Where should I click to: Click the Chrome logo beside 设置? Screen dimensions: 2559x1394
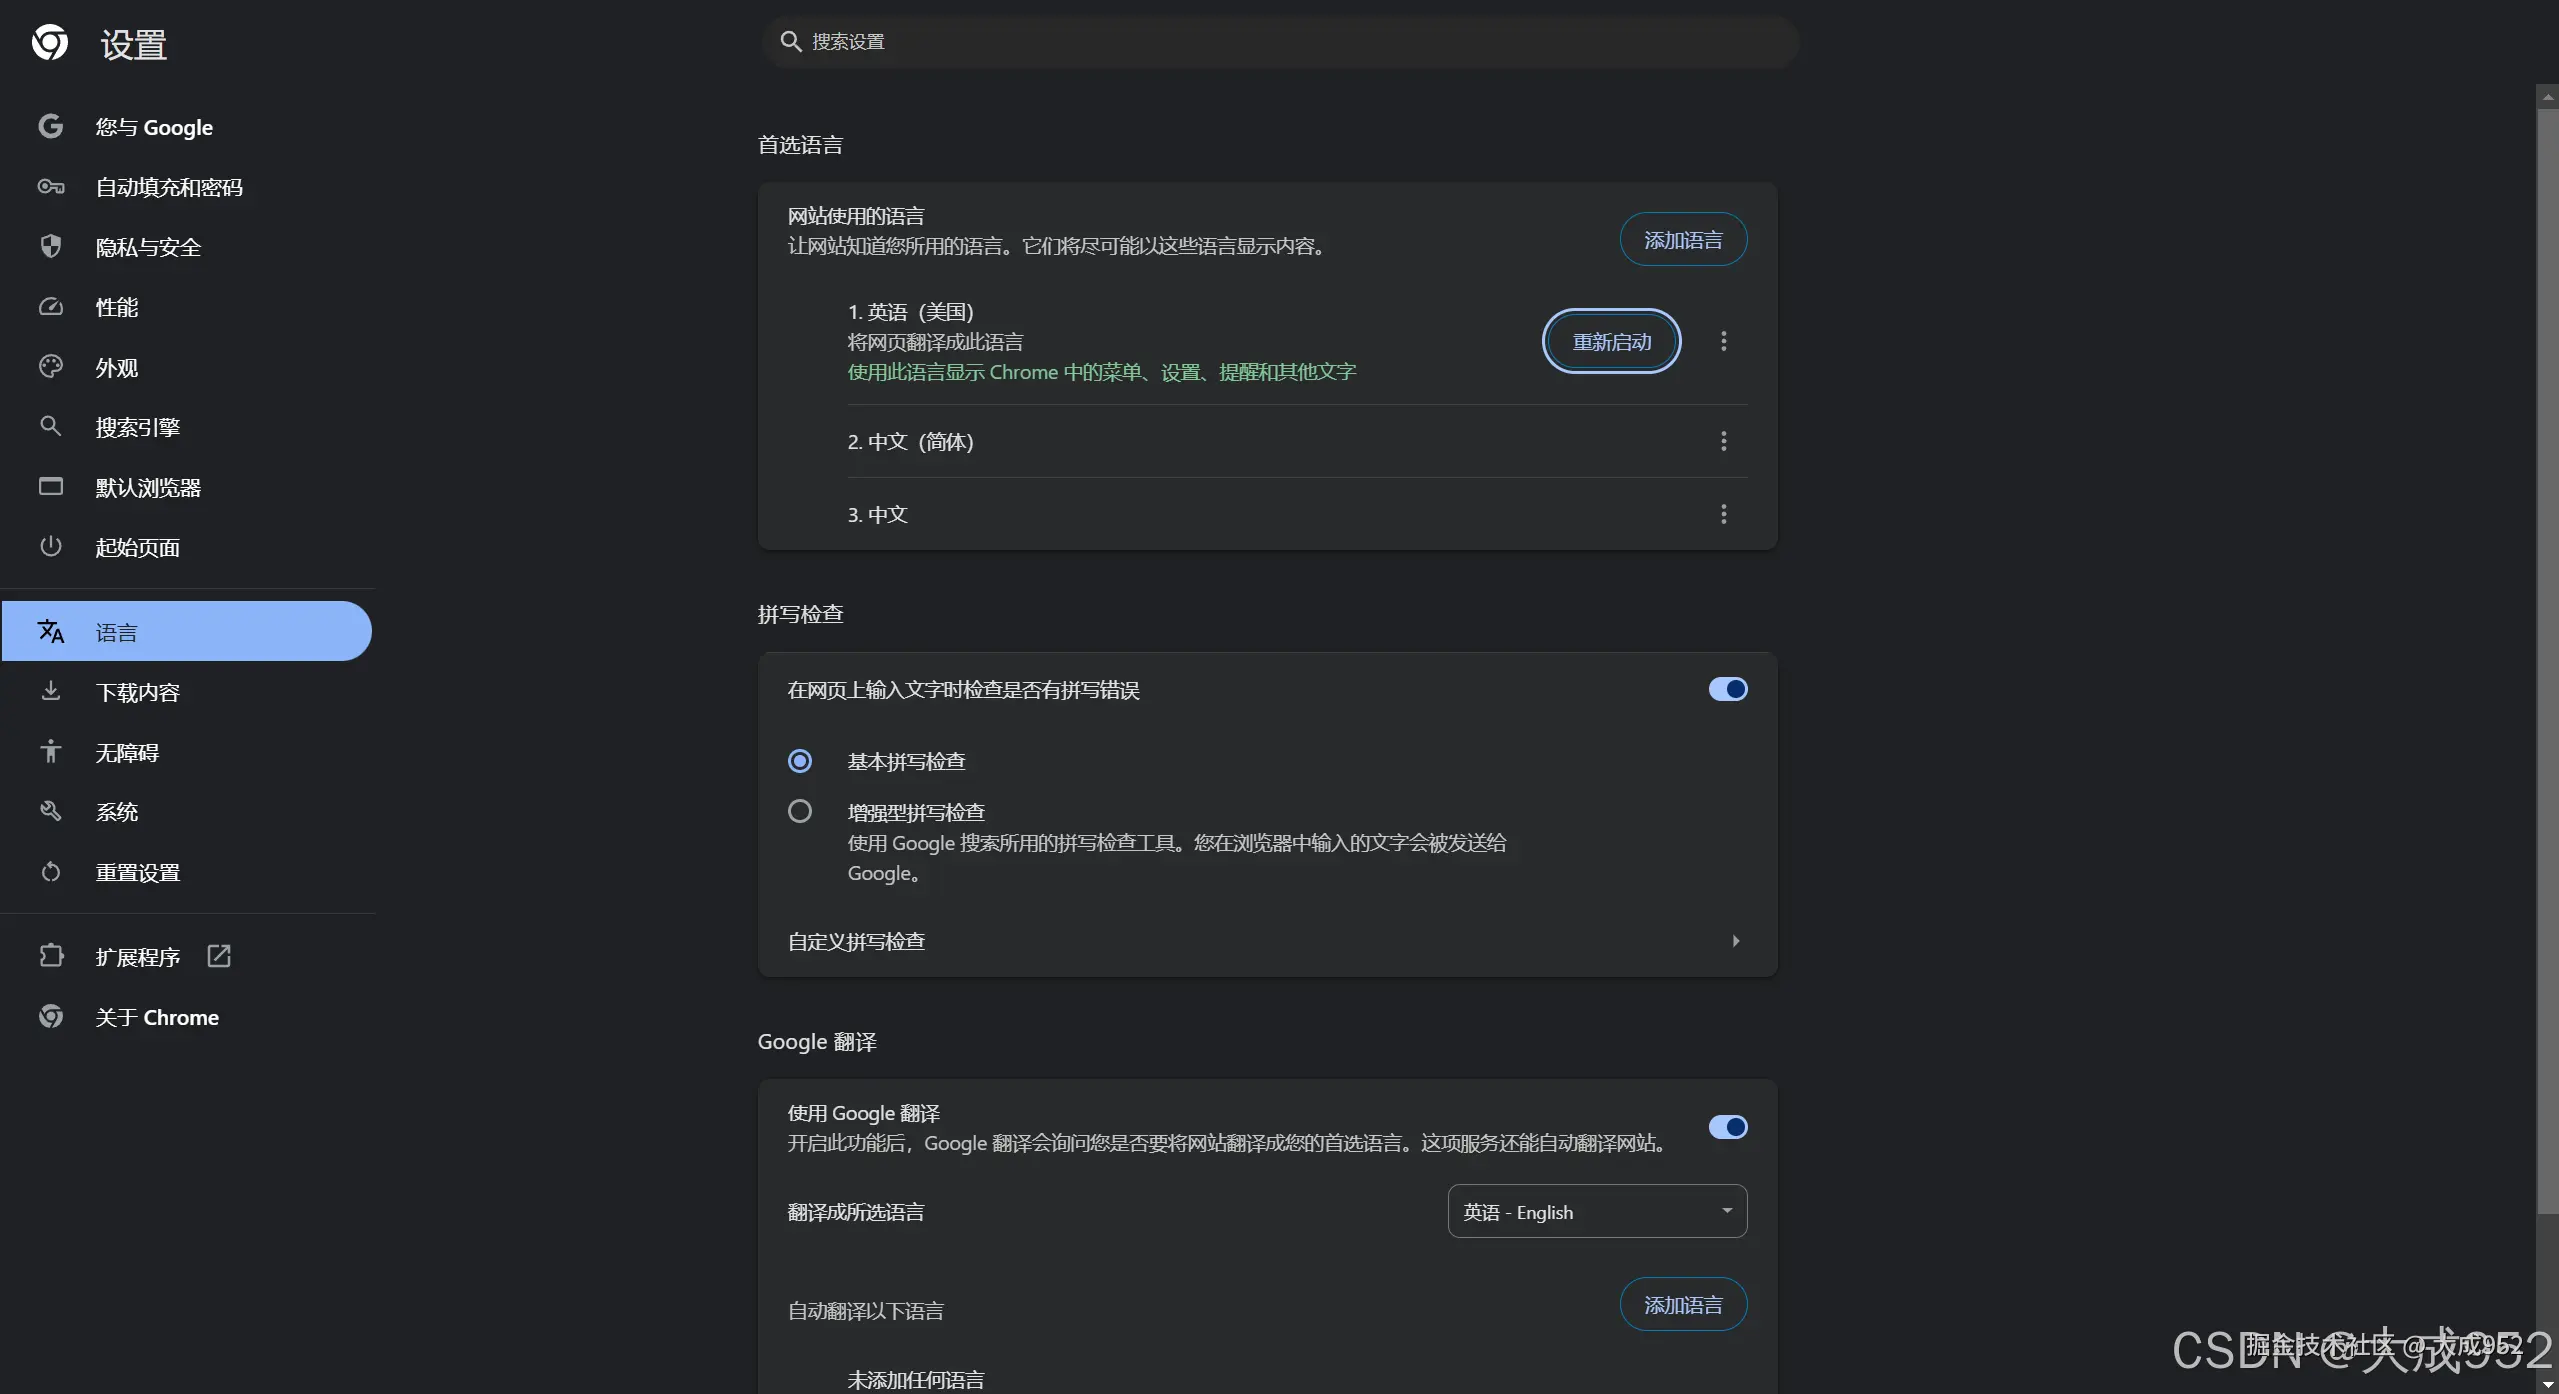click(x=49, y=43)
